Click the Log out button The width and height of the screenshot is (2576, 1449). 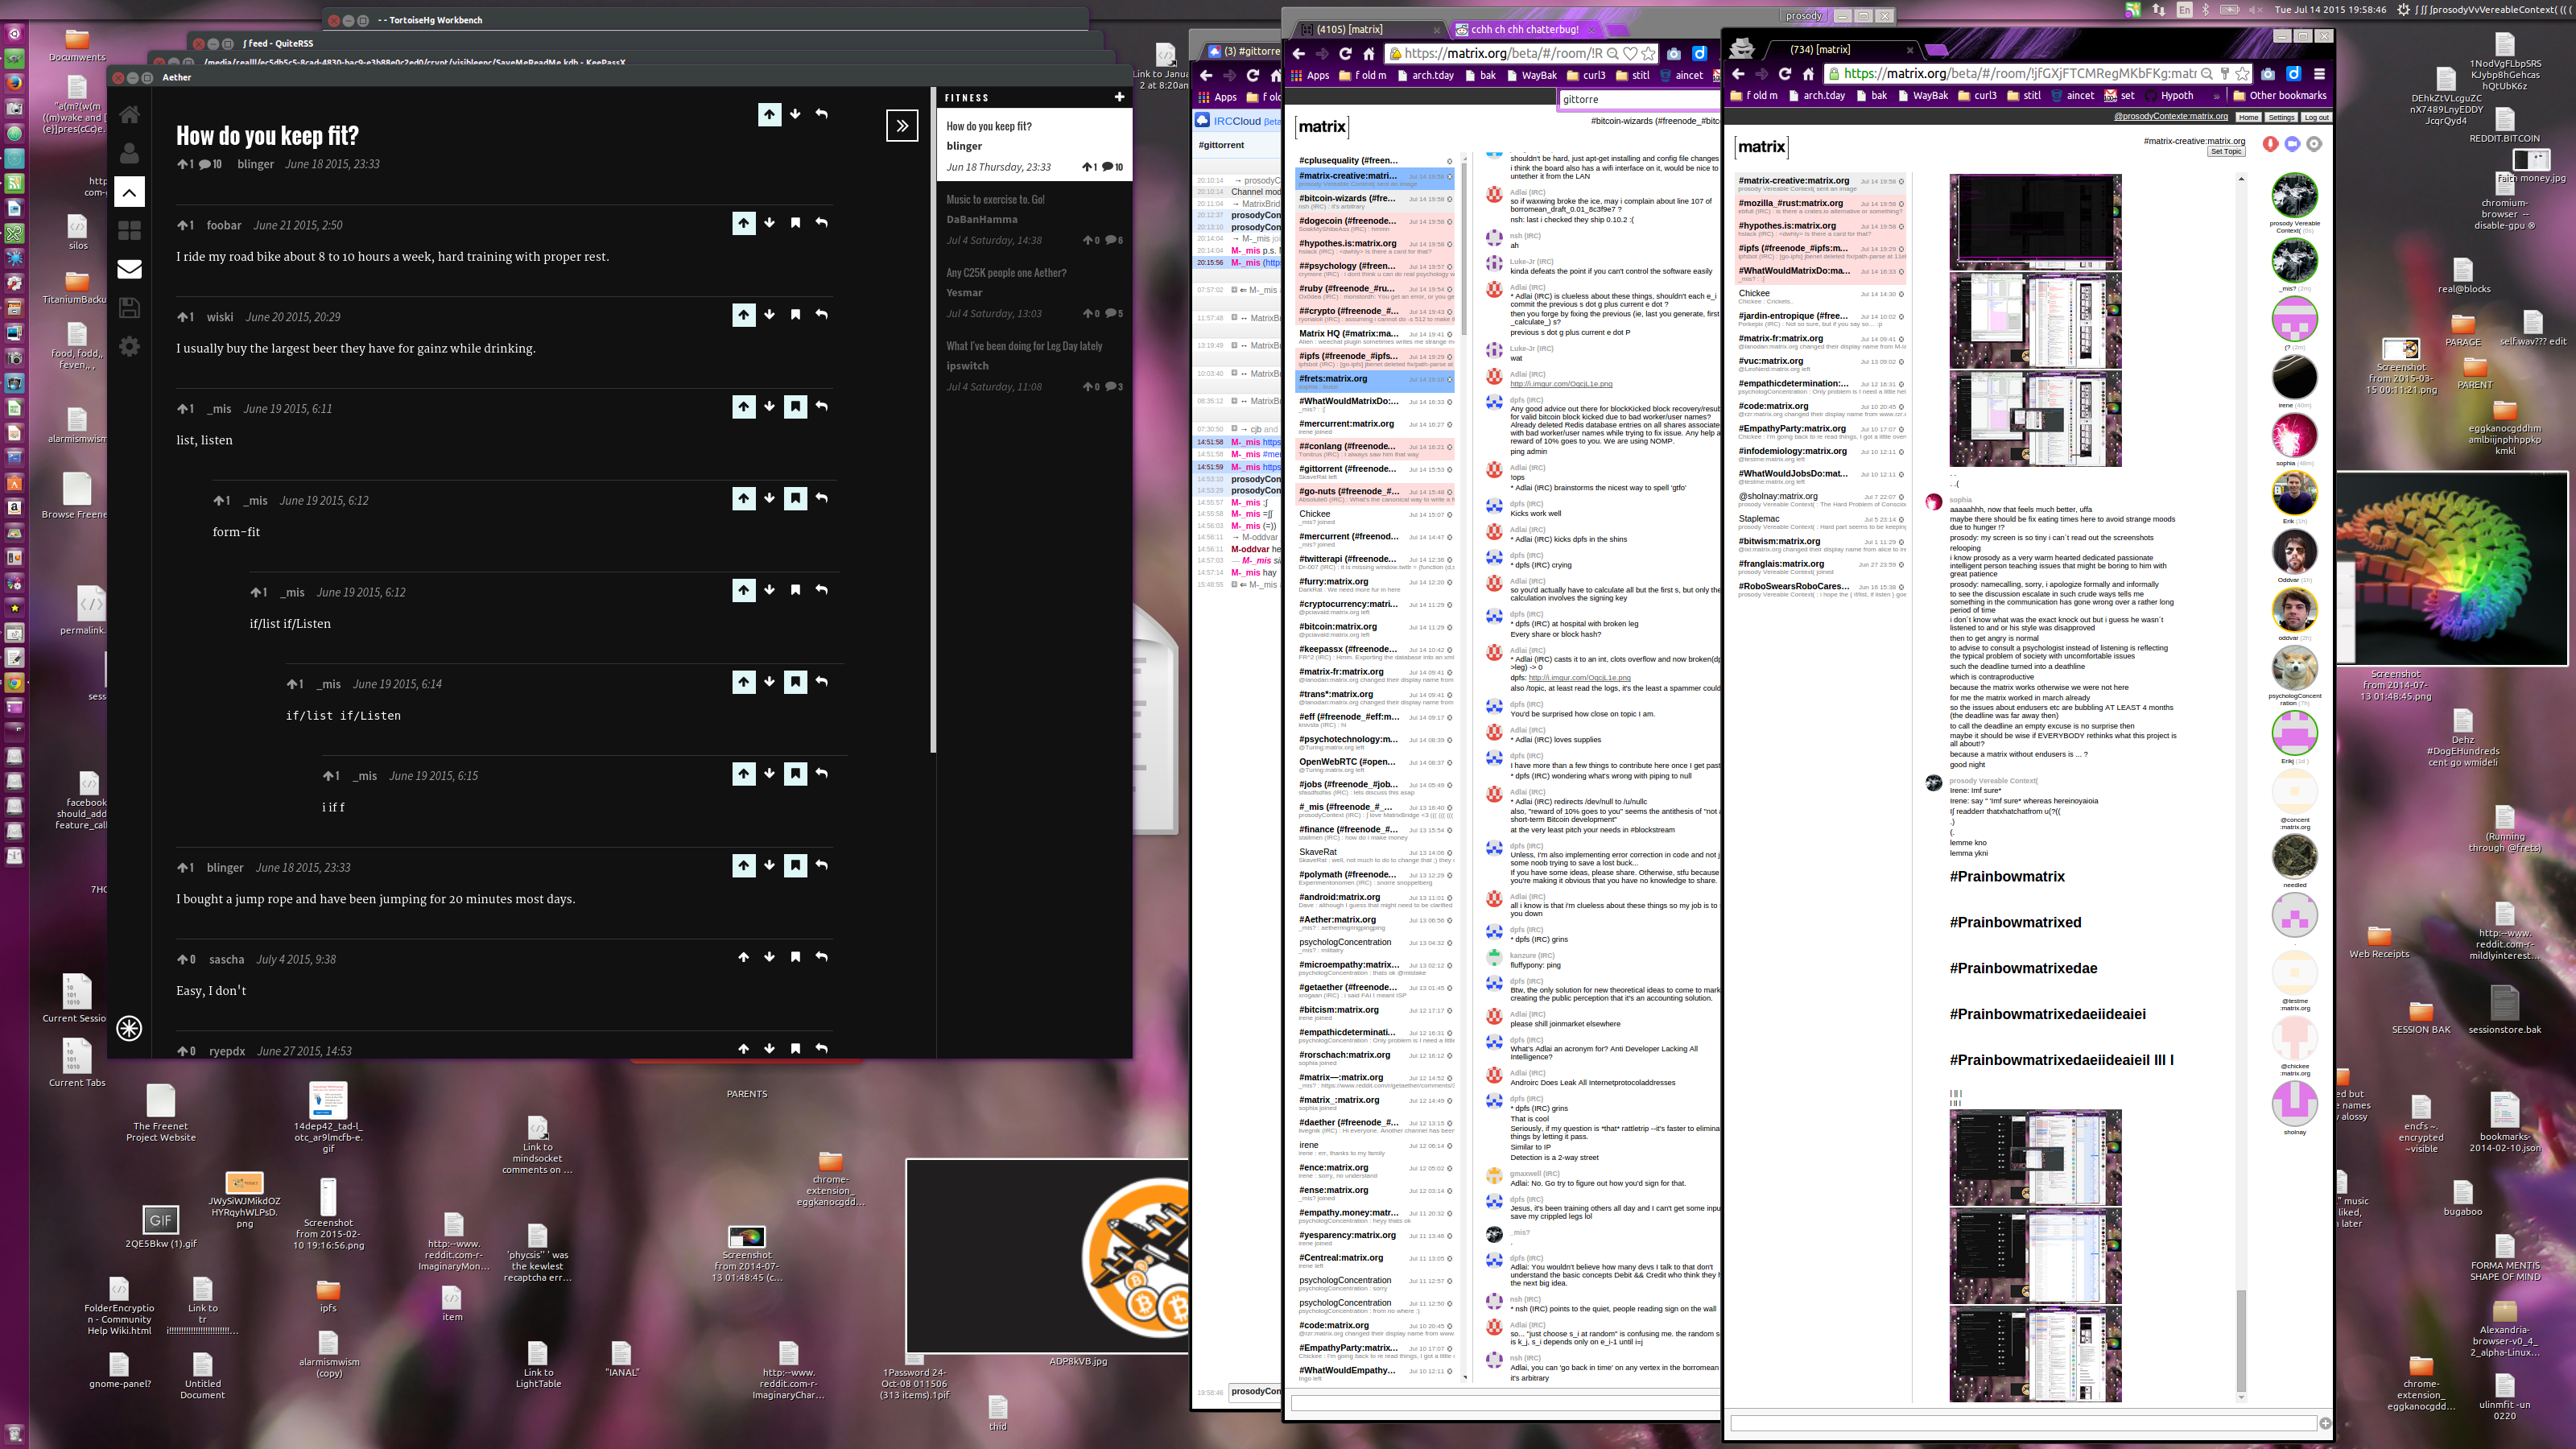pyautogui.click(x=2316, y=117)
